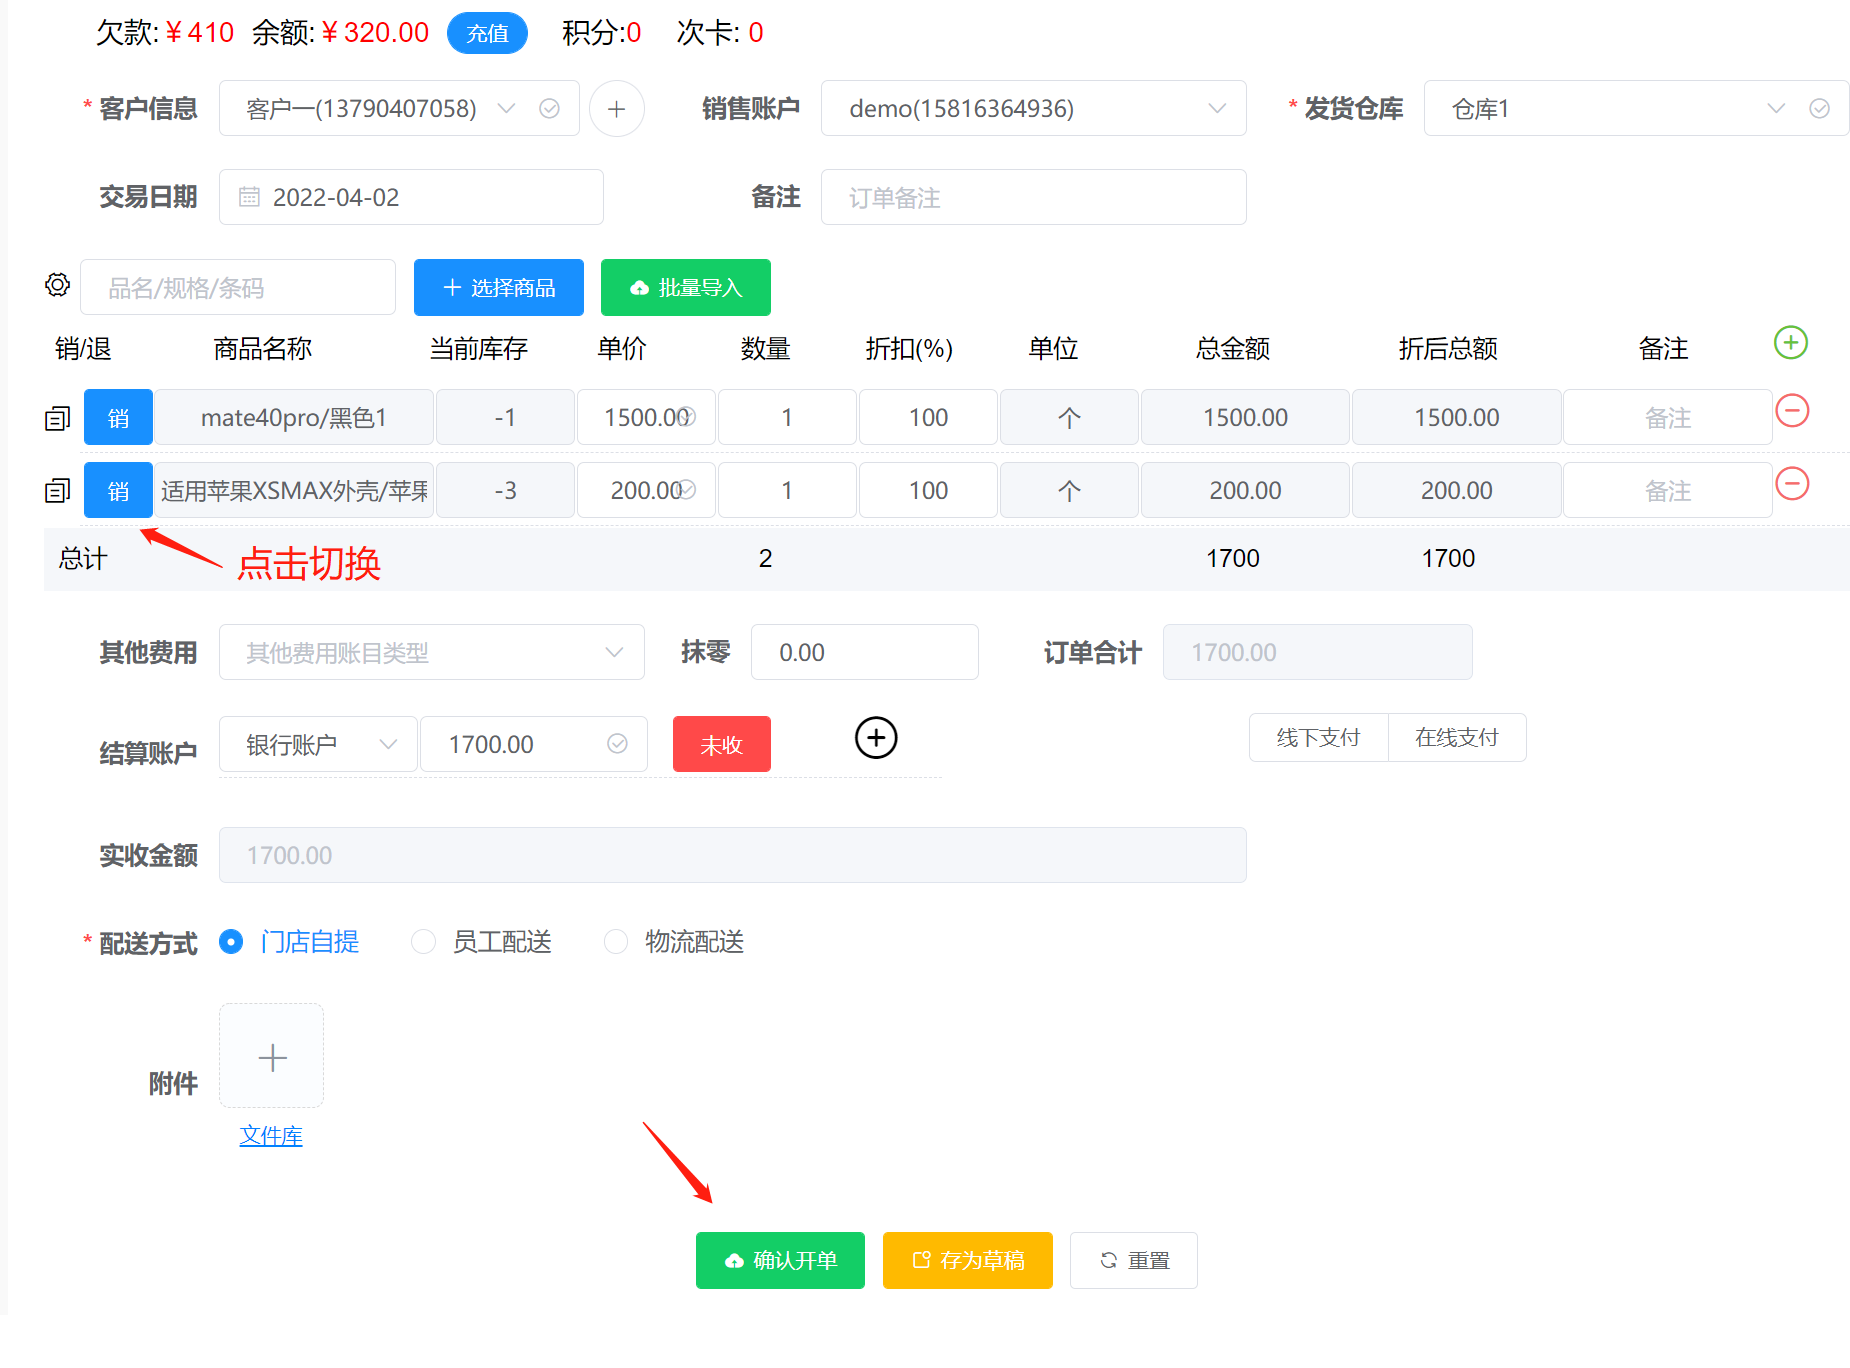This screenshot has width=1850, height=1368.
Task: Click 选择商品 button
Action: (x=499, y=288)
